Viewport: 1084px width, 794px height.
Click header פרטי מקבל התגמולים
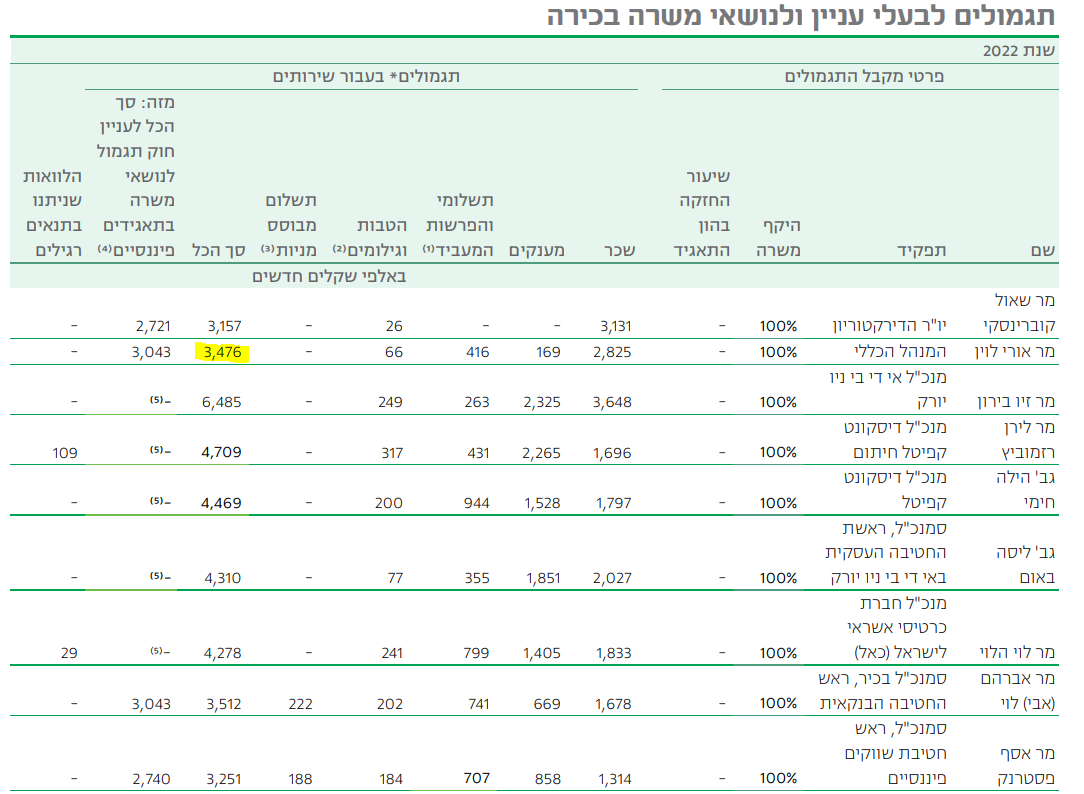tap(864, 76)
